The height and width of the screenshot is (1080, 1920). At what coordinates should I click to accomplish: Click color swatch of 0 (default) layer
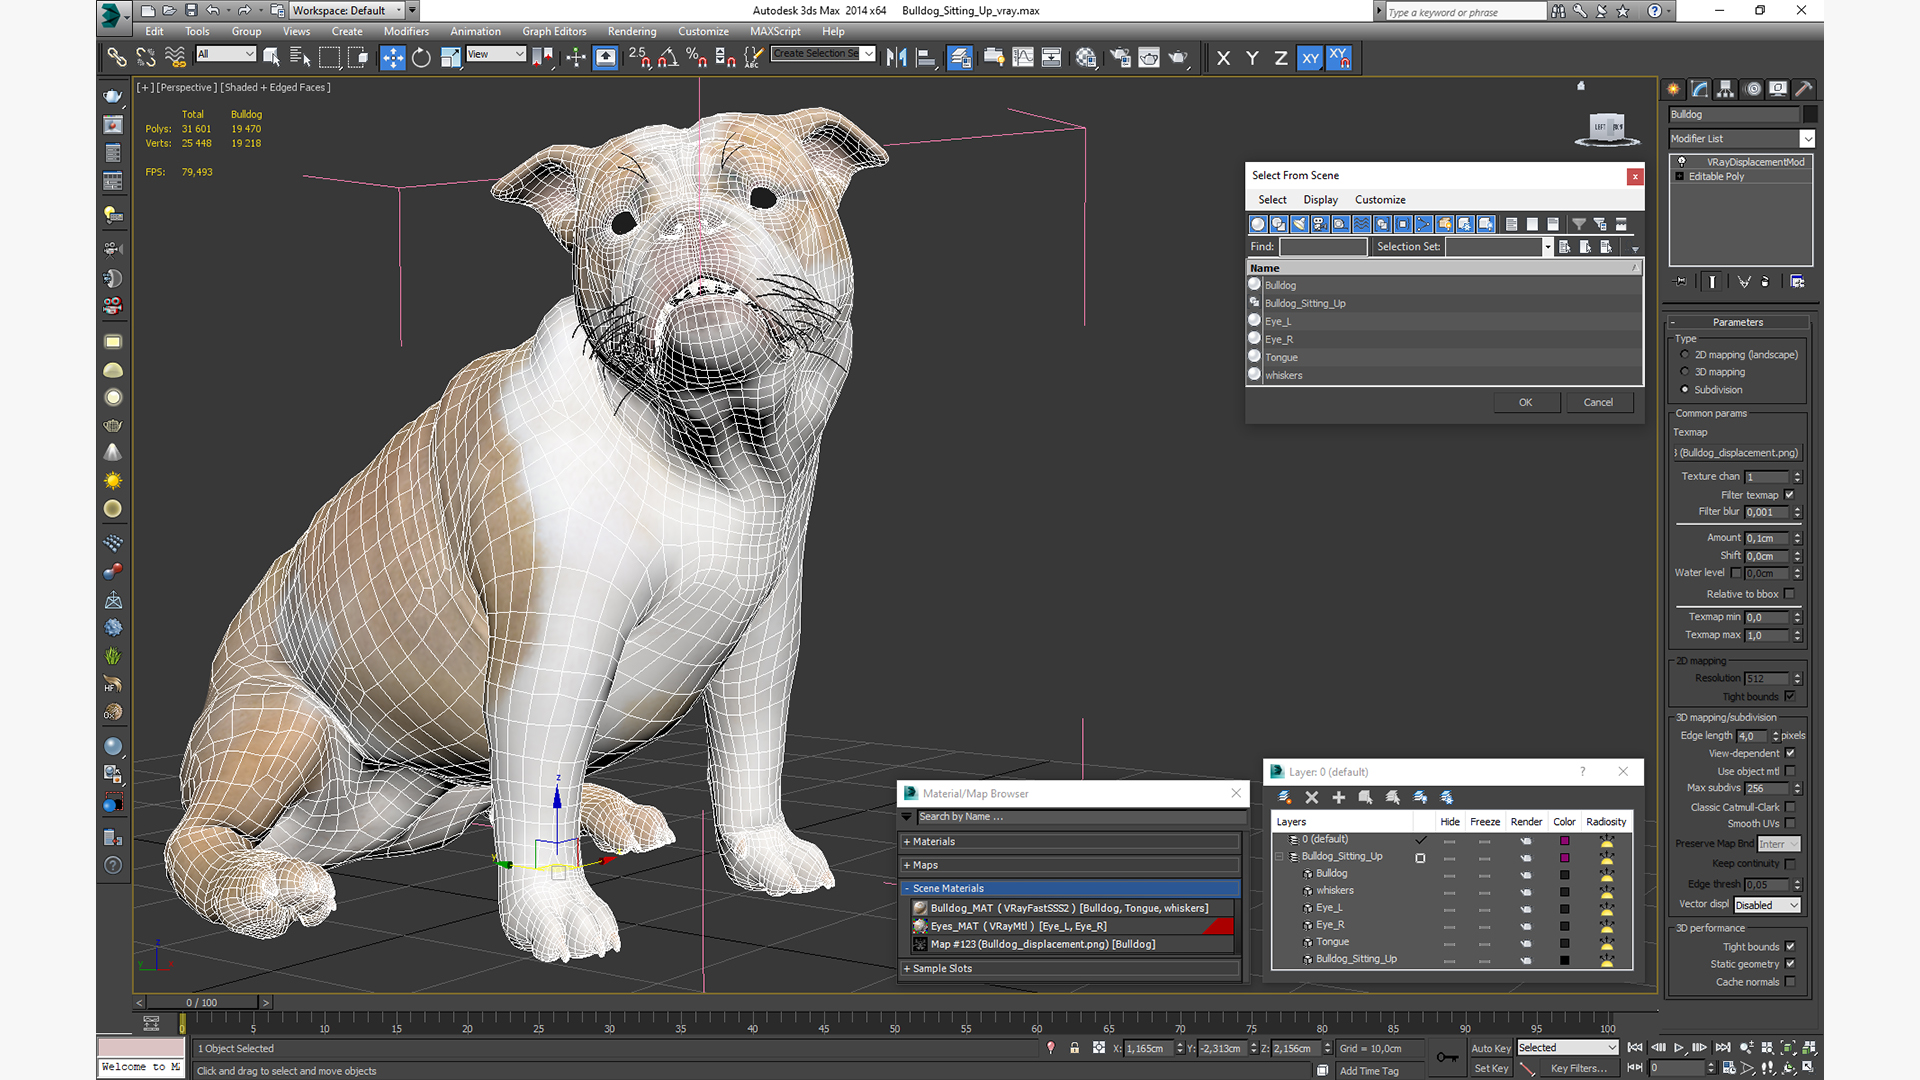pyautogui.click(x=1565, y=841)
